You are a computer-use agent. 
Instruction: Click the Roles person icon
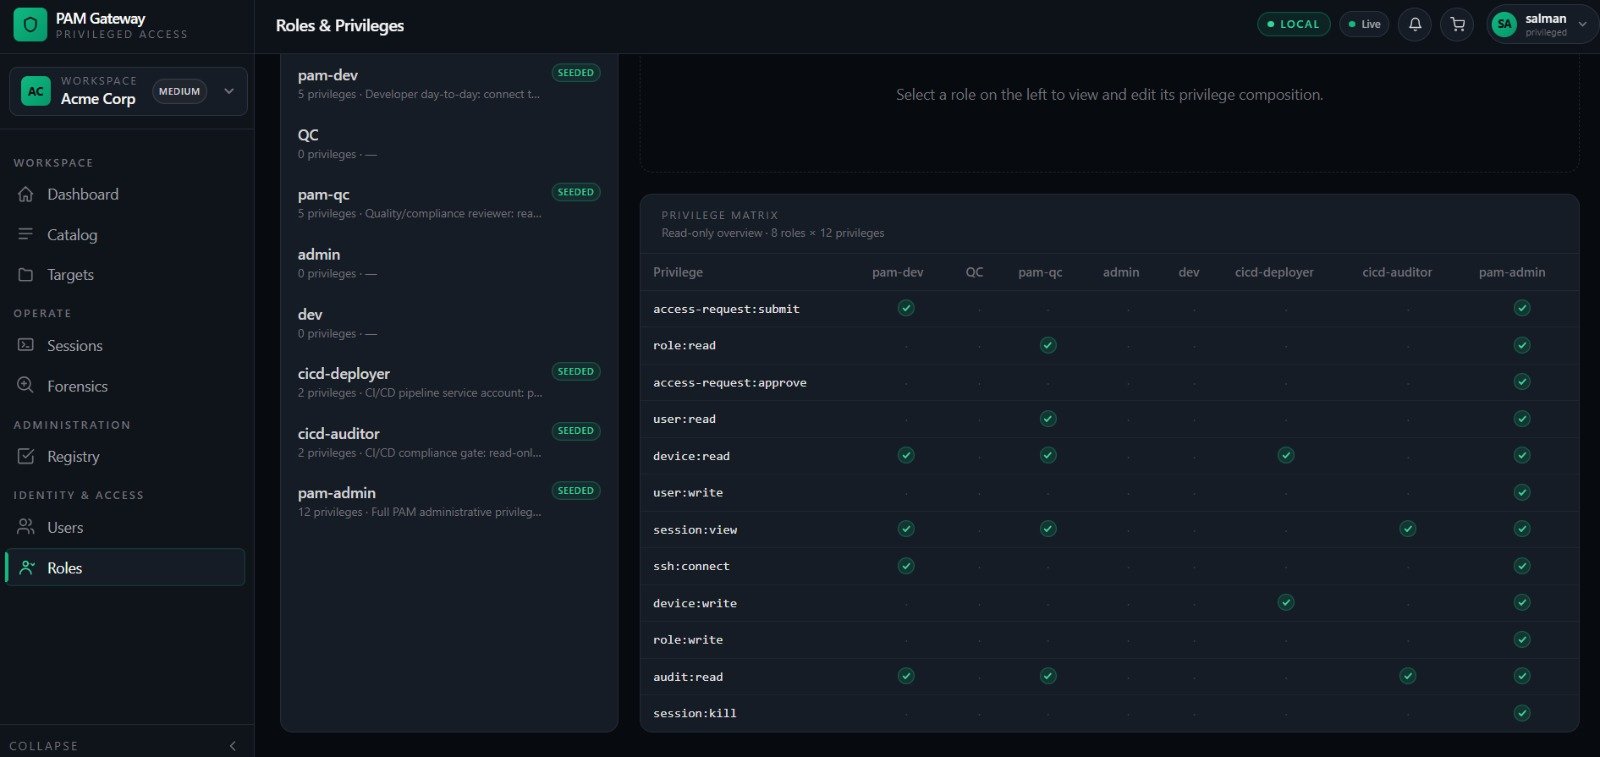(x=27, y=567)
